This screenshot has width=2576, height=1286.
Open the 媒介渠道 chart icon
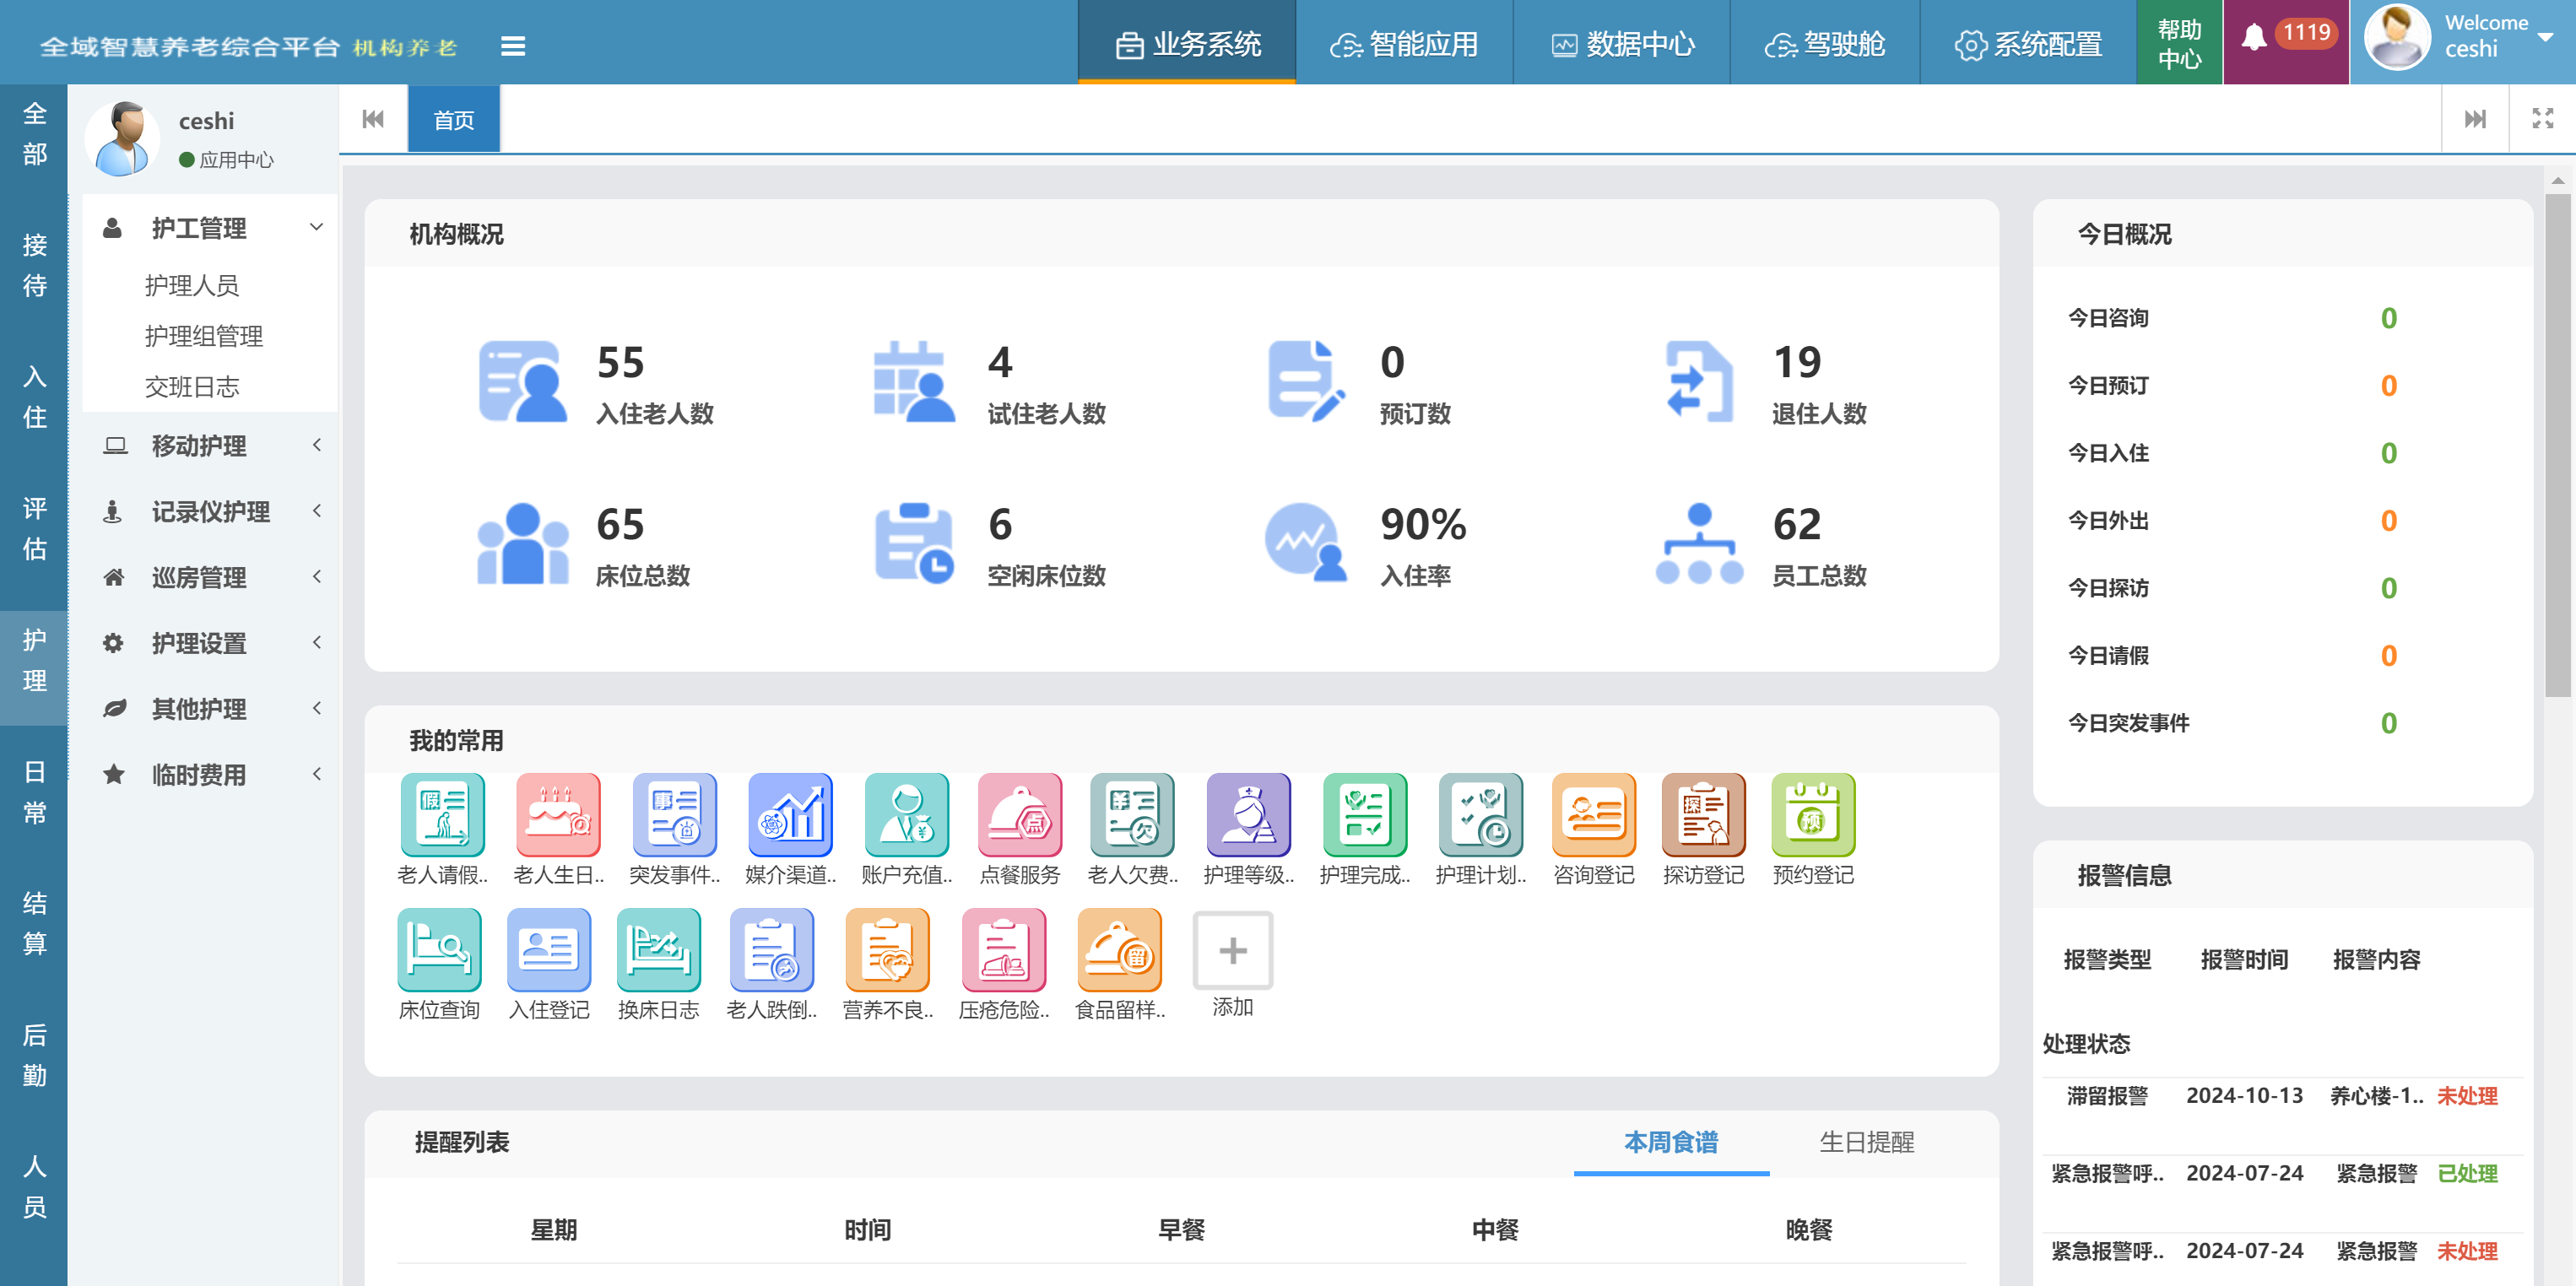point(790,814)
